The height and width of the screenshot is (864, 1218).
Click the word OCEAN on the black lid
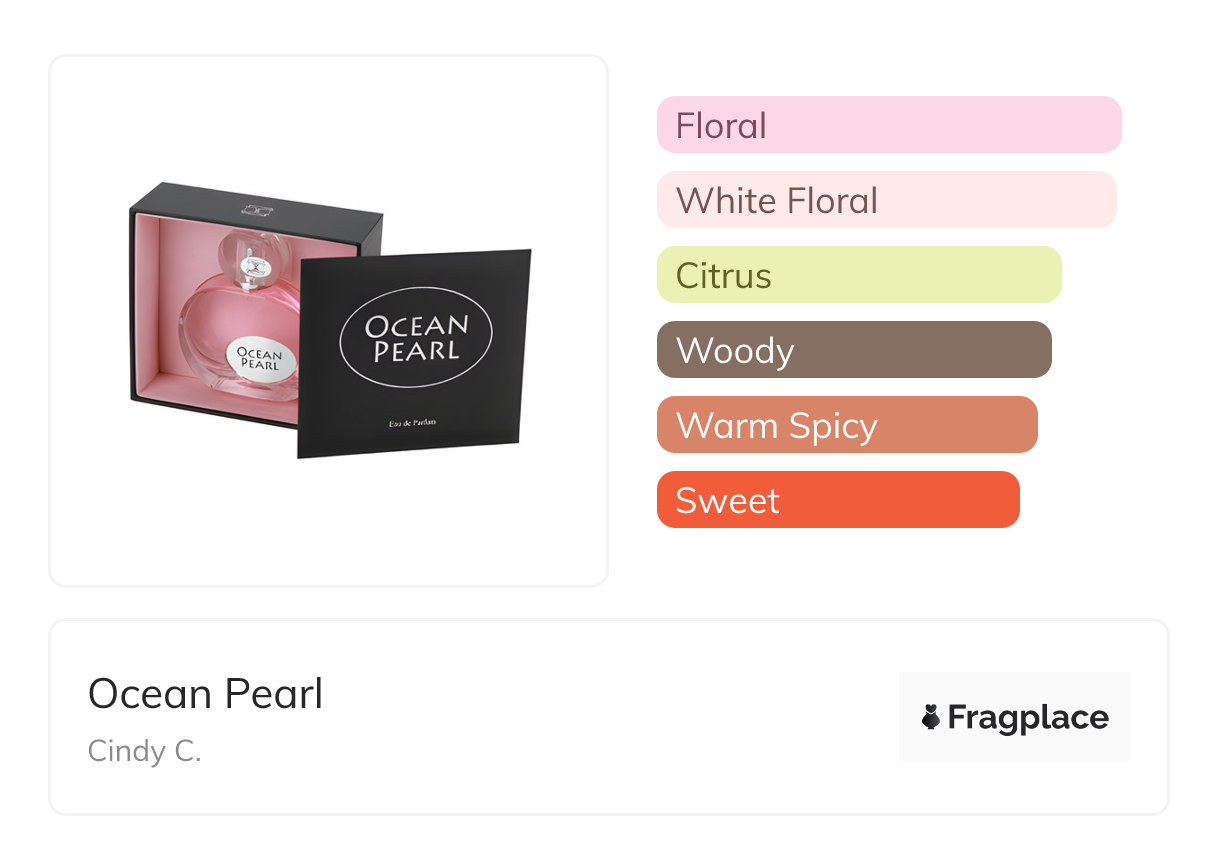(416, 326)
